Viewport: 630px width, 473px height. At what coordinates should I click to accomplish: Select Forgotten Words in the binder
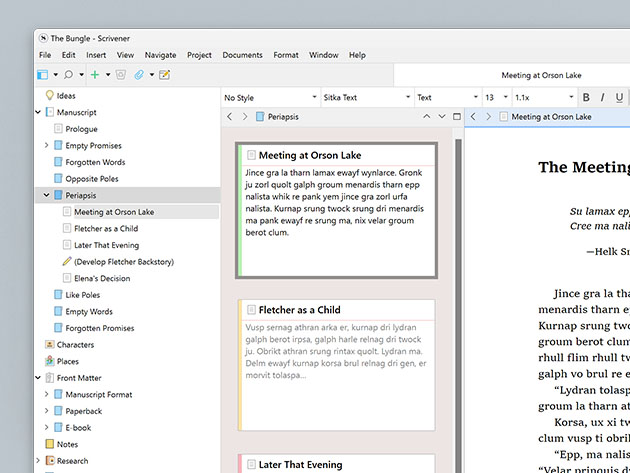95,162
